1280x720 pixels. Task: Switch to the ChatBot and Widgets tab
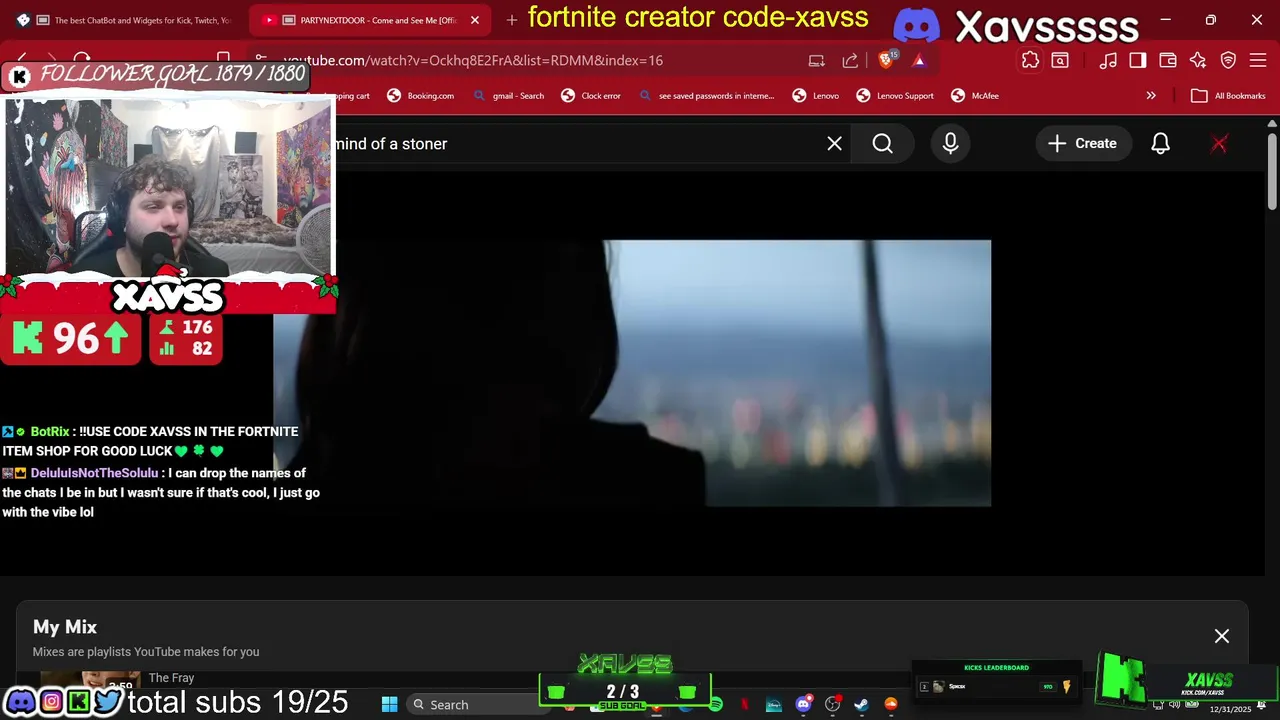125,20
